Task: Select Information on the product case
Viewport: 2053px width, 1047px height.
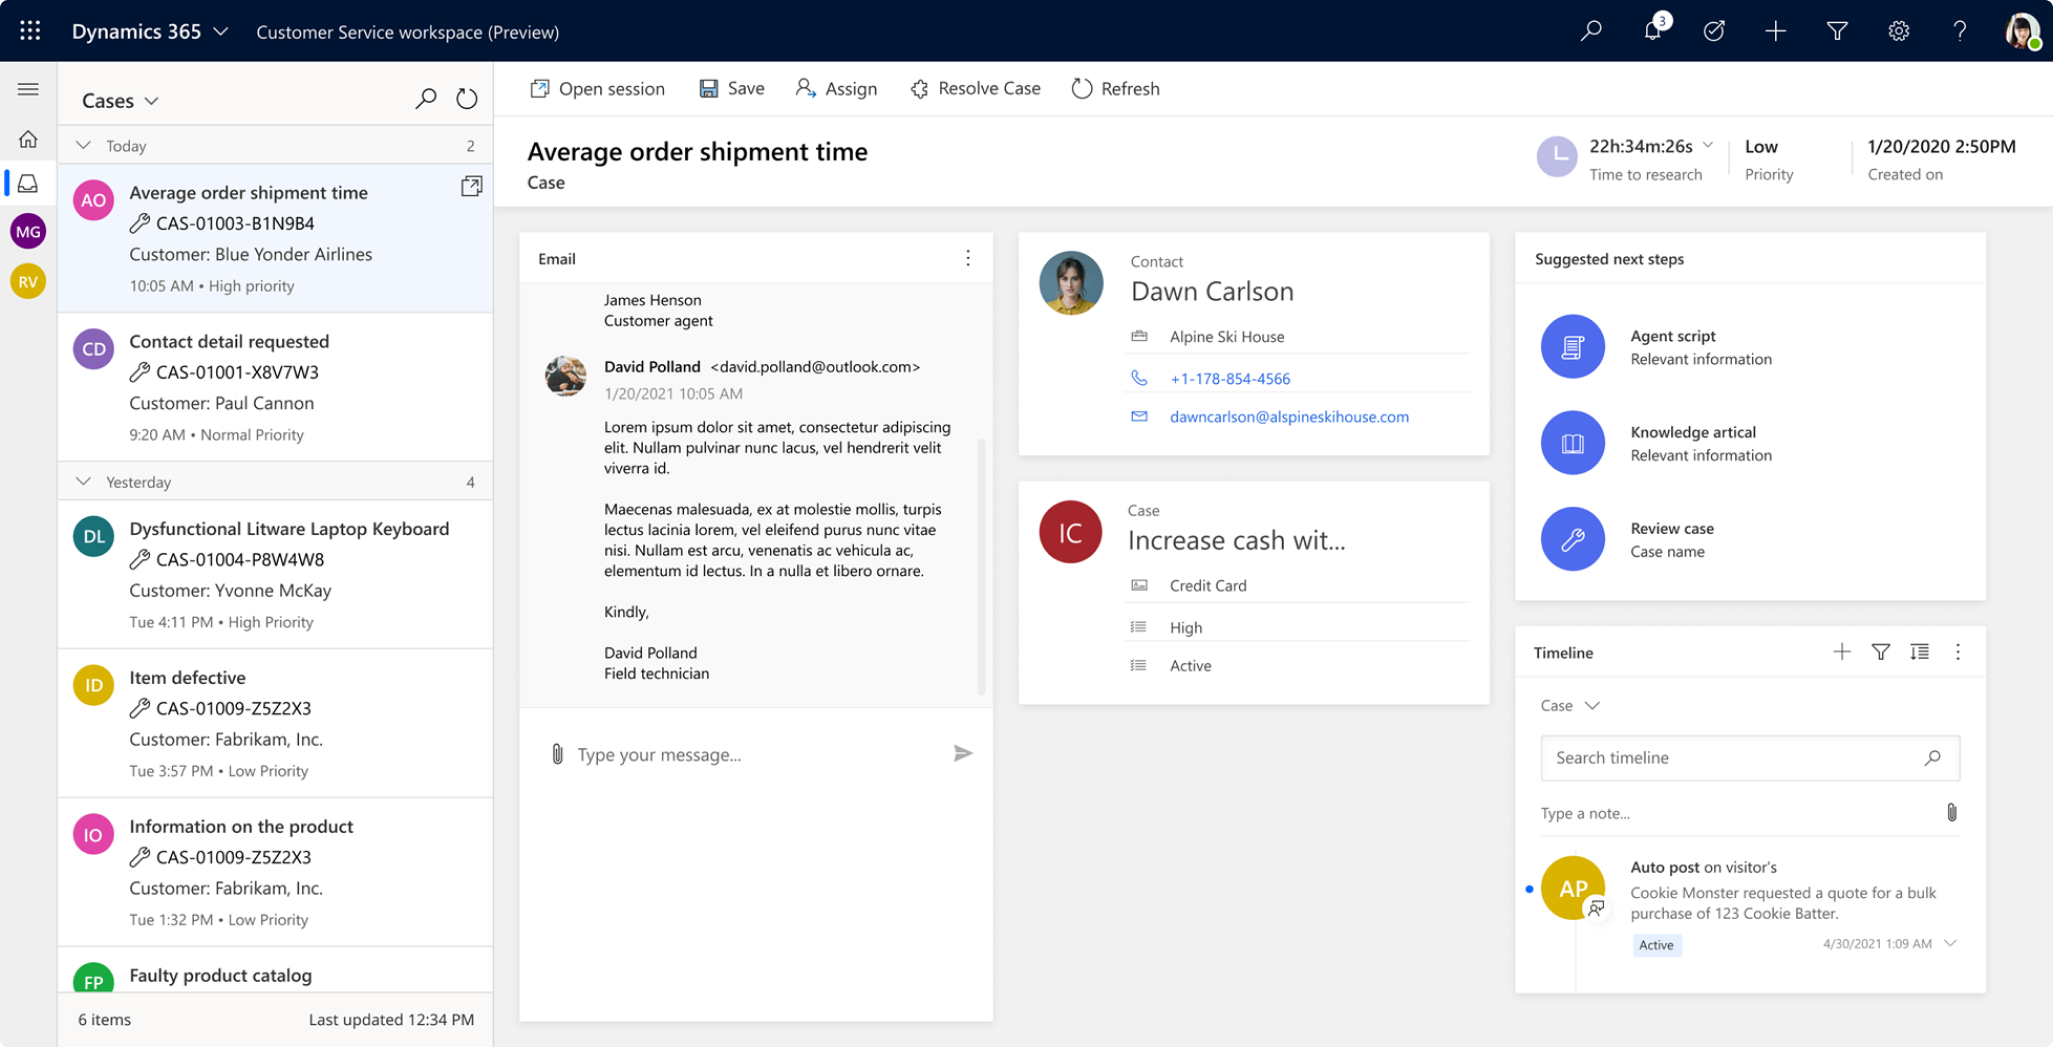Action: click(275, 872)
